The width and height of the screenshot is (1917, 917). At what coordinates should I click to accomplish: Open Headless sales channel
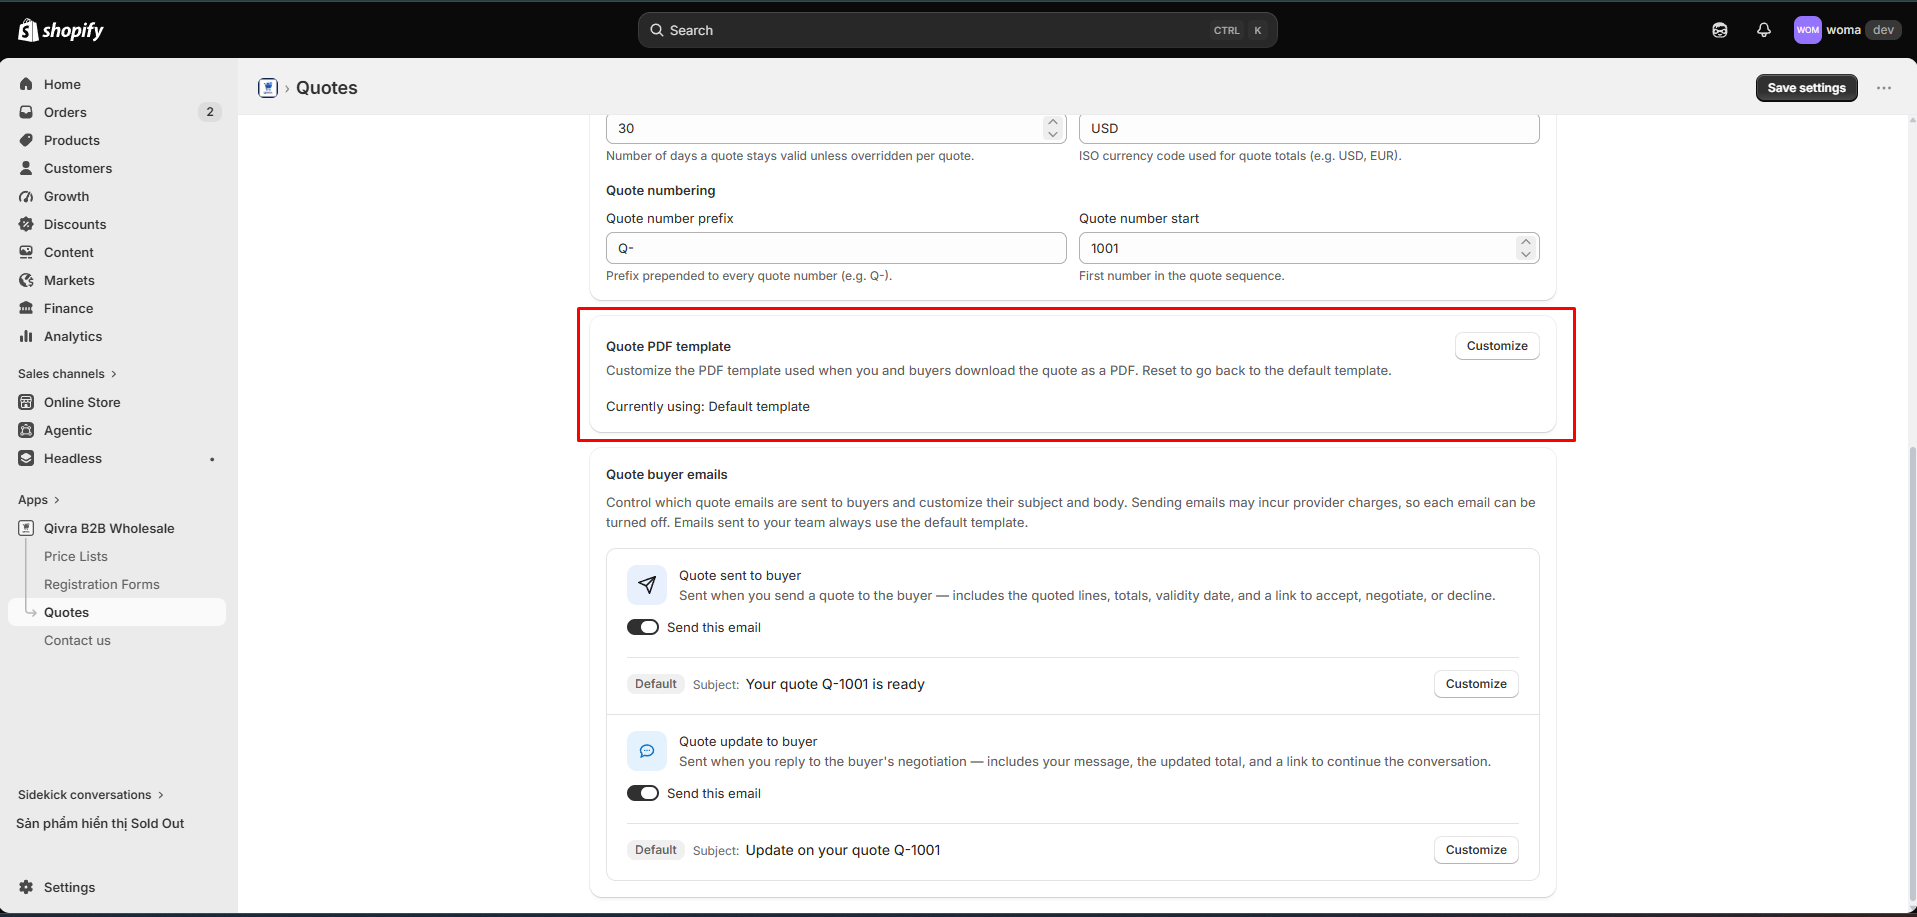[73, 458]
